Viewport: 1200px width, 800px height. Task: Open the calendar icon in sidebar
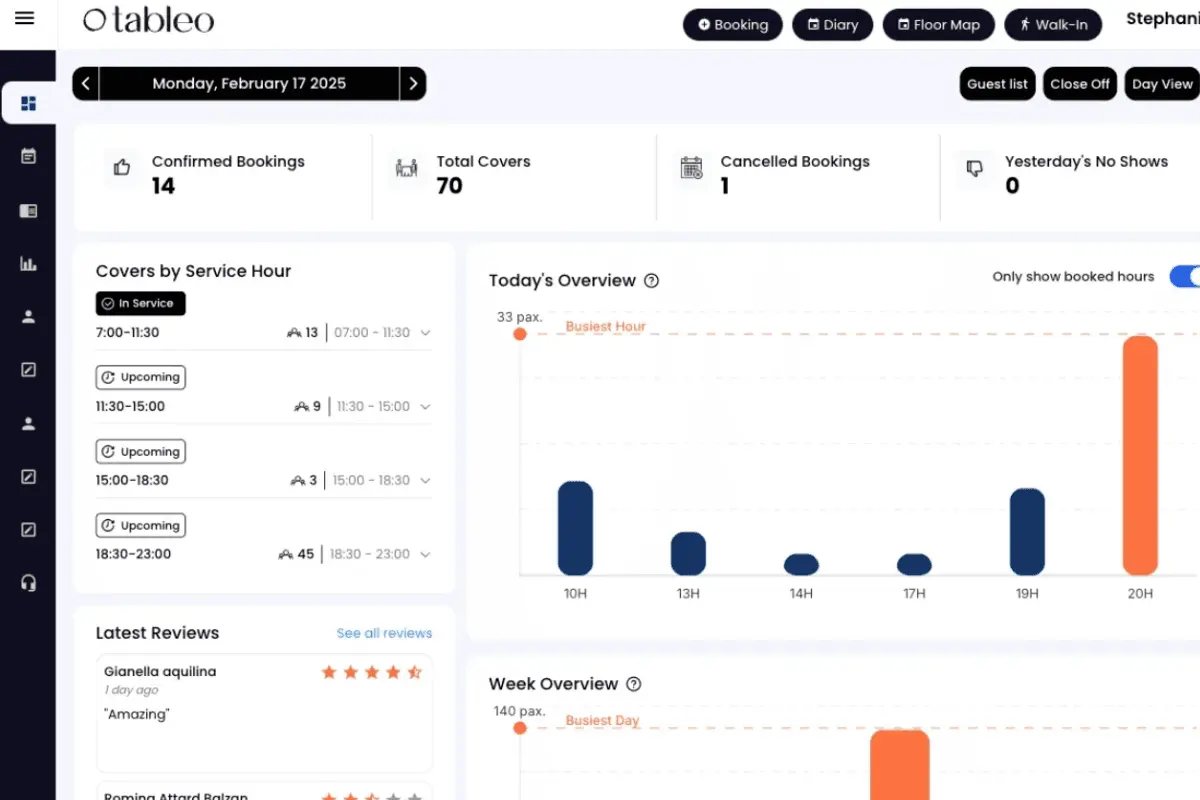28,156
